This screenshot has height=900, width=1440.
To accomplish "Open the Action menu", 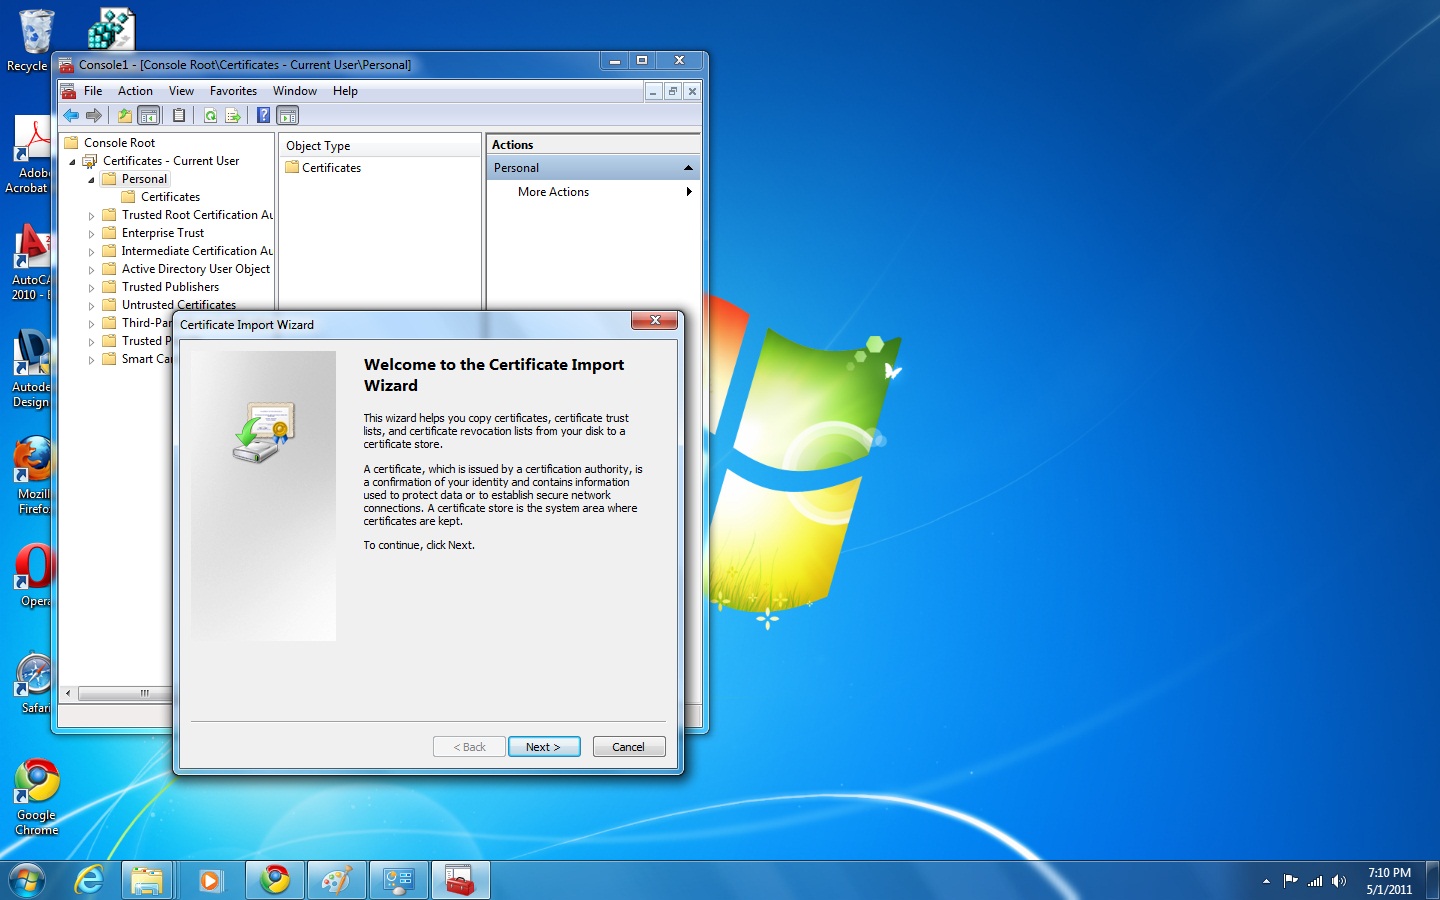I will pyautogui.click(x=135, y=91).
